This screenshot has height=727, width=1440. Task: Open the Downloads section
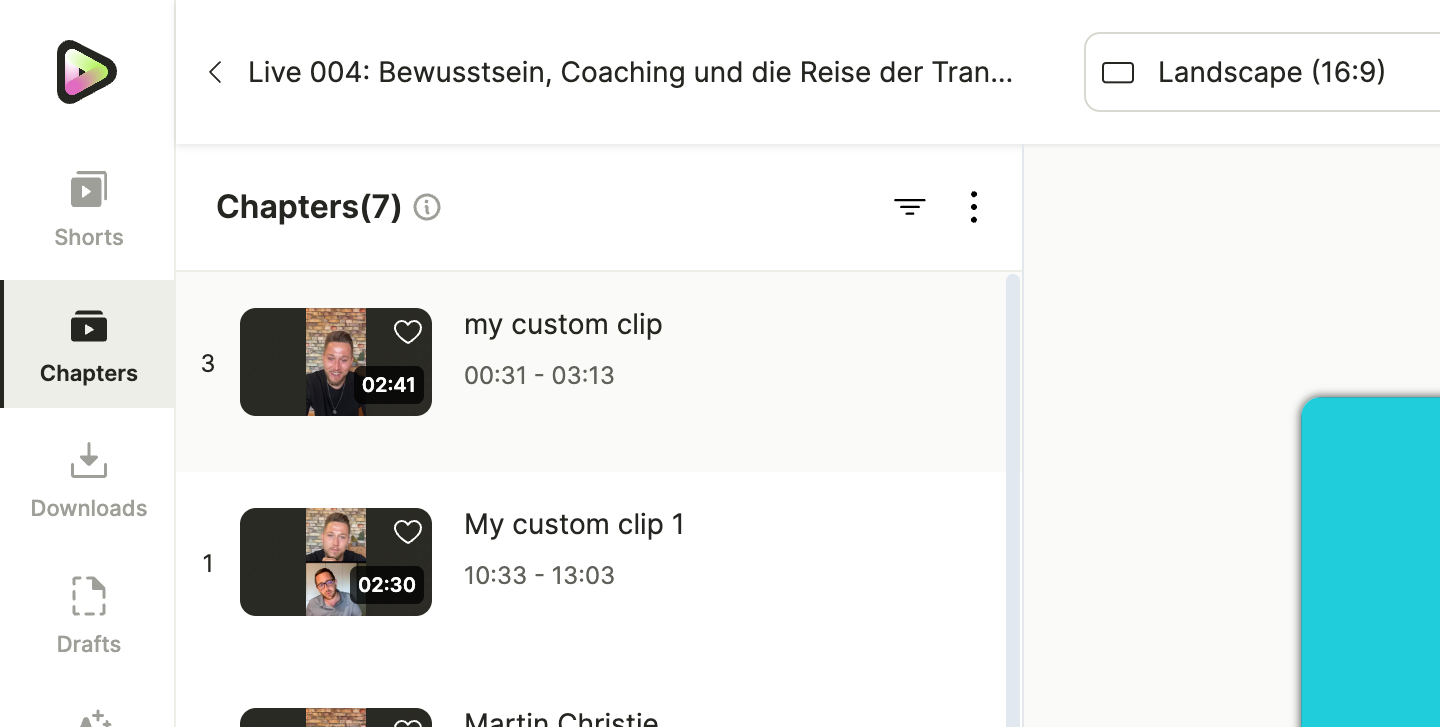click(x=89, y=481)
